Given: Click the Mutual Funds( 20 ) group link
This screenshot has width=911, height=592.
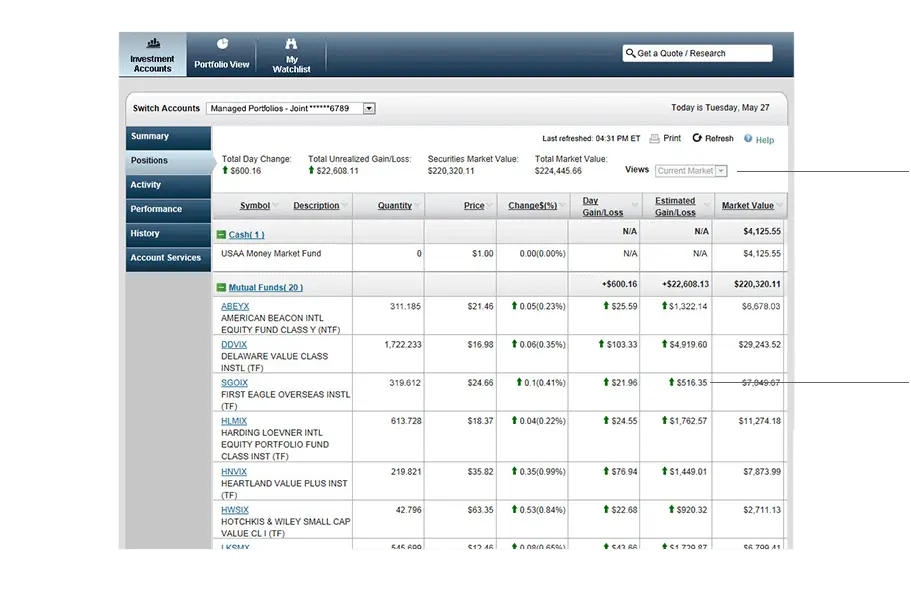Looking at the screenshot, I should 266,288.
